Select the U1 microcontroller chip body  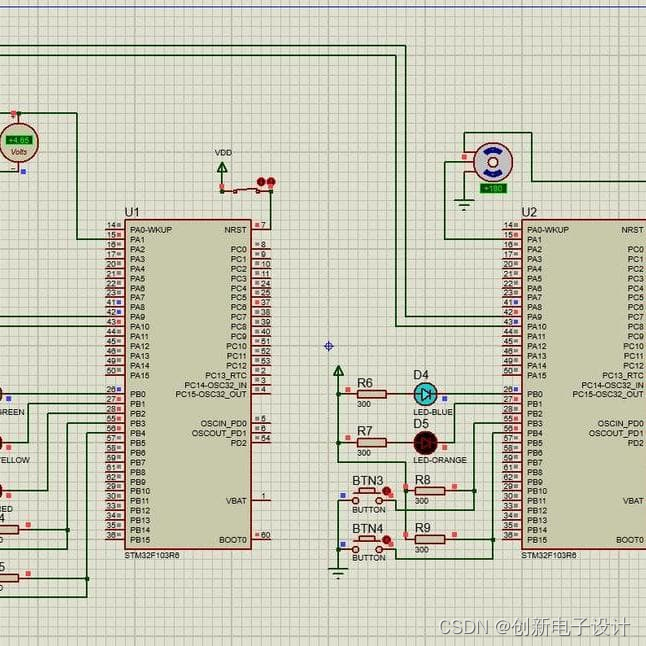(188, 384)
